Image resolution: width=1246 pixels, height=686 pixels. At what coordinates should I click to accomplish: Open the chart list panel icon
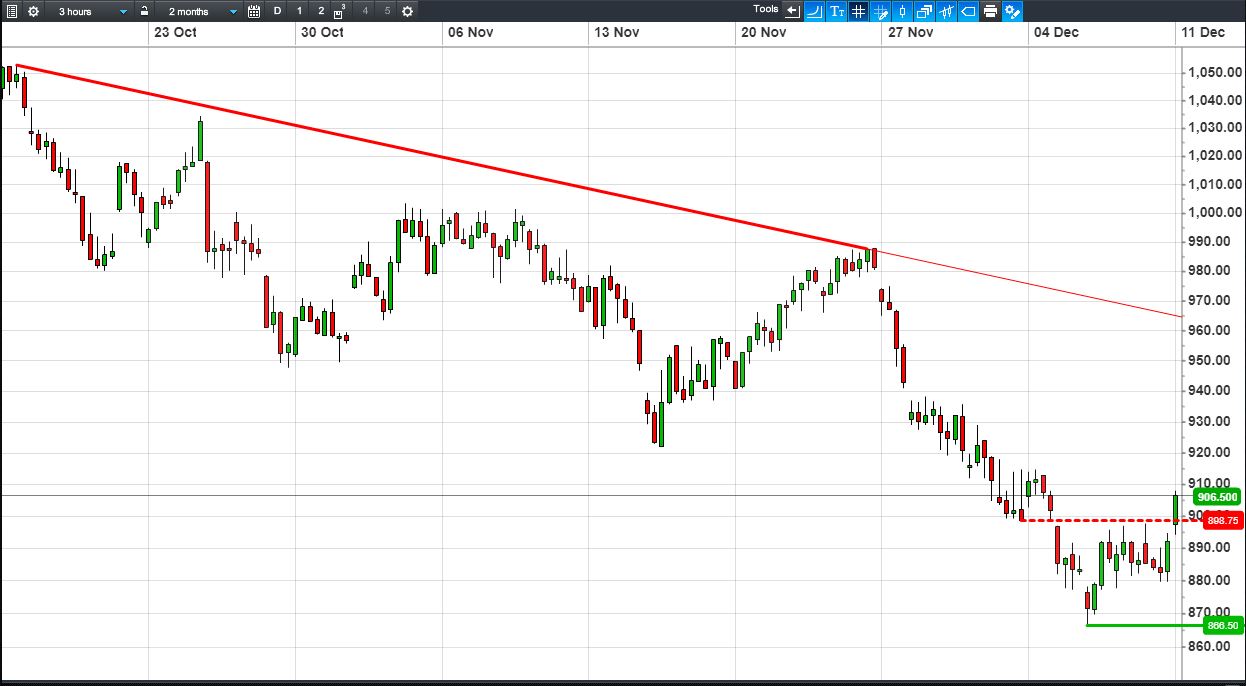10,11
